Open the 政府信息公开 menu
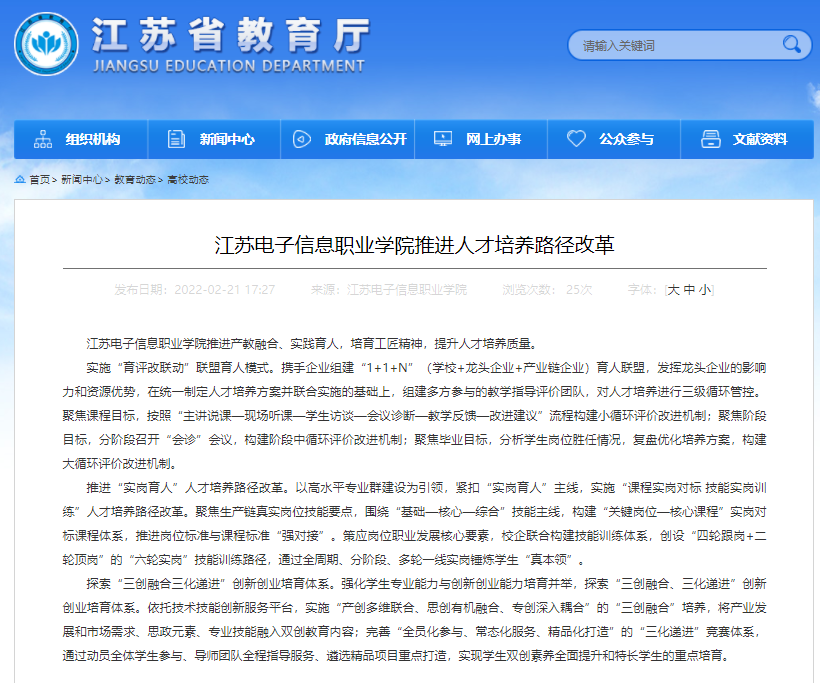The image size is (820, 683). pos(348,139)
